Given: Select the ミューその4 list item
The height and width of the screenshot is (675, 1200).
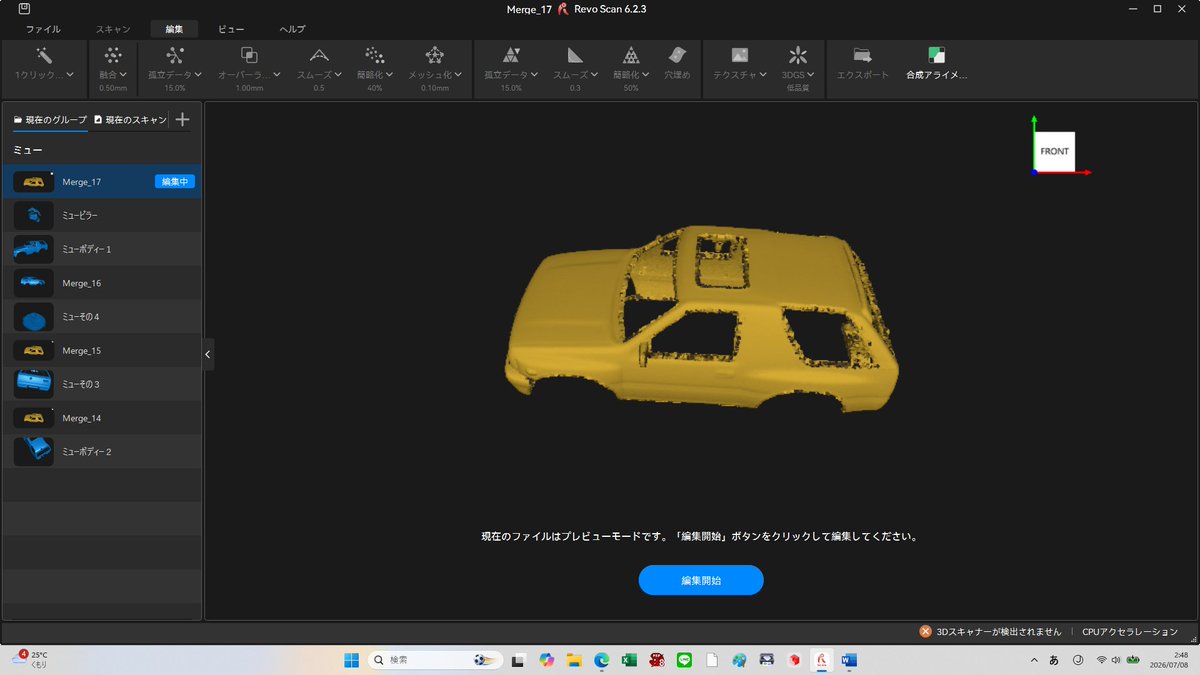Looking at the screenshot, I should tap(102, 317).
